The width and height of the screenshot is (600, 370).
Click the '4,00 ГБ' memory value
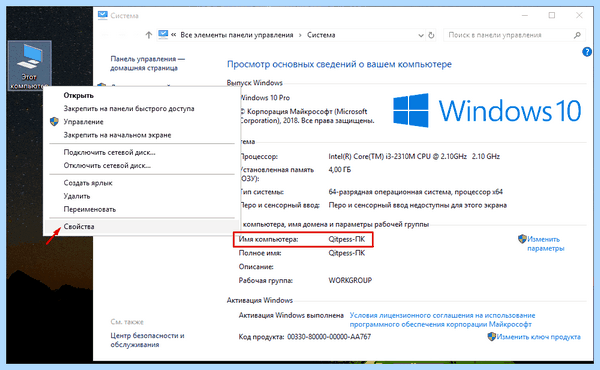tap(340, 170)
